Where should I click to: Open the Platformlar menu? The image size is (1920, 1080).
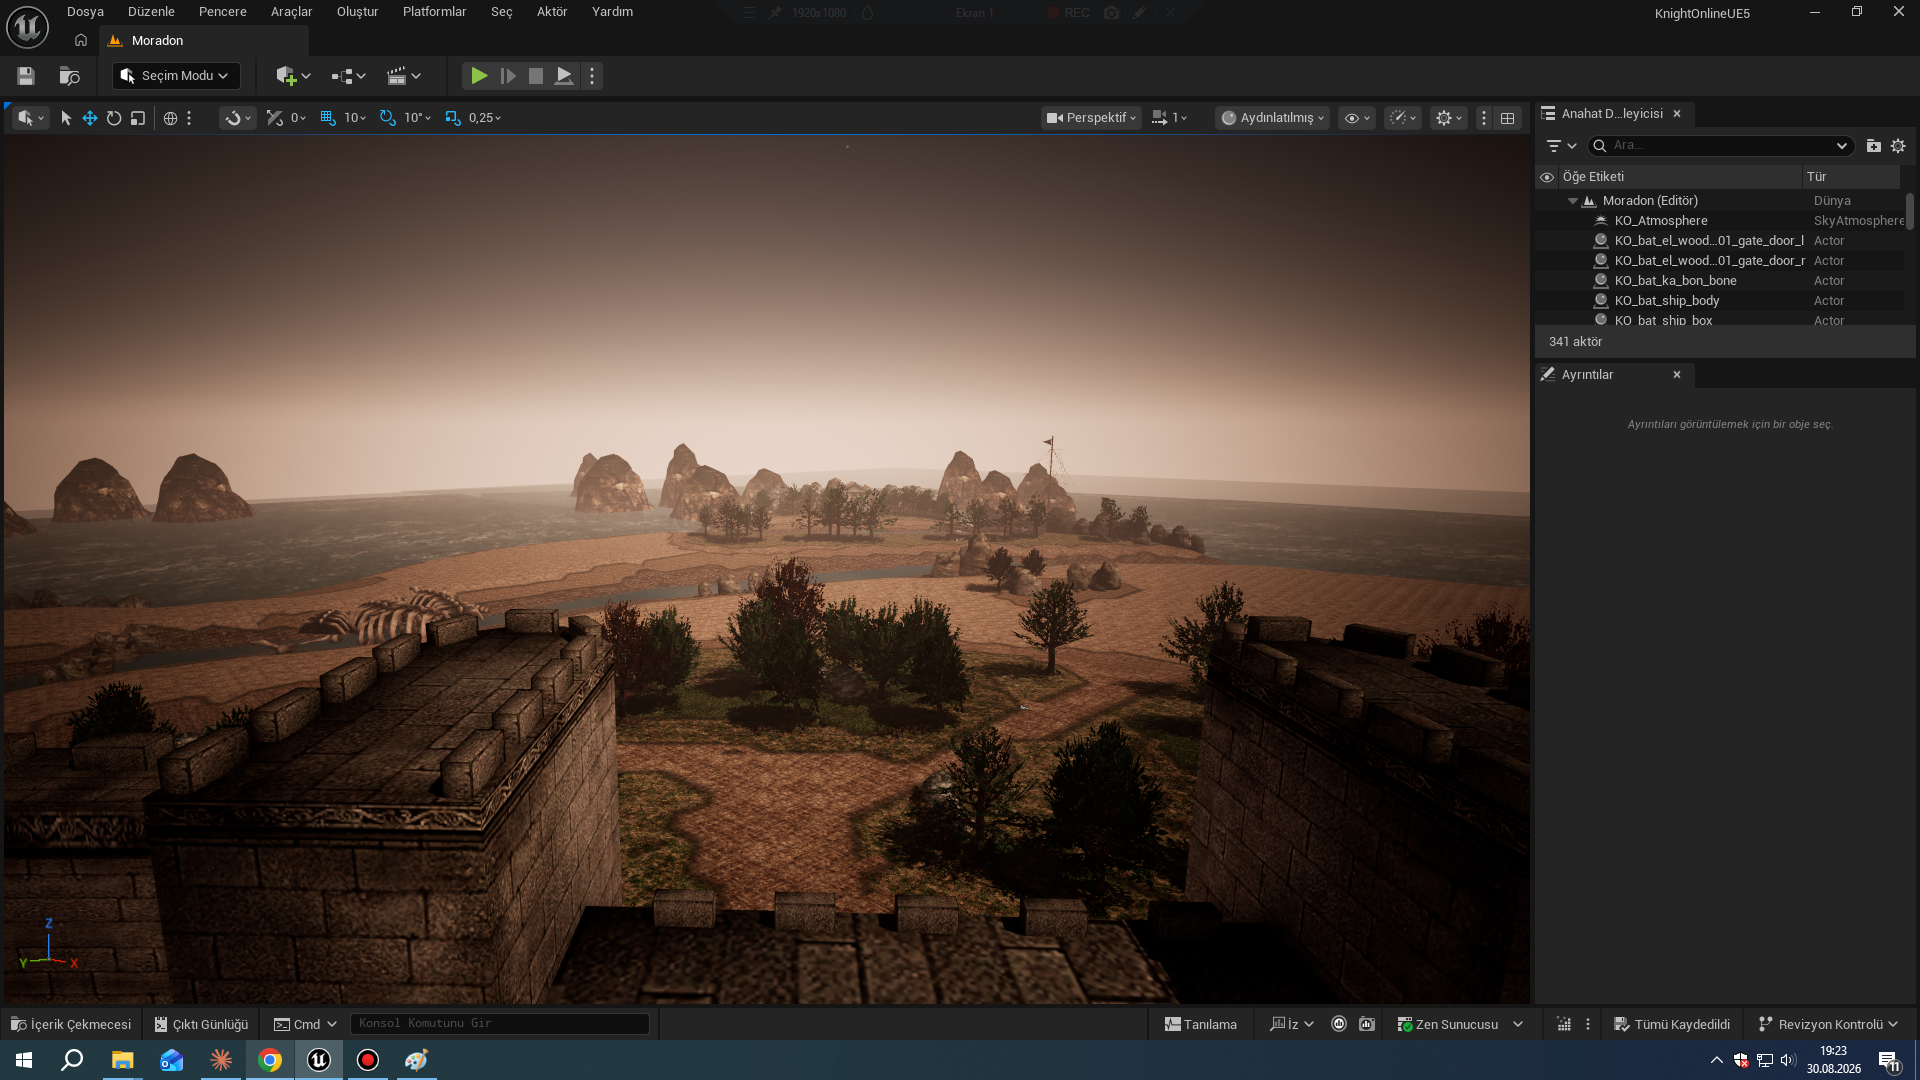pyautogui.click(x=434, y=12)
